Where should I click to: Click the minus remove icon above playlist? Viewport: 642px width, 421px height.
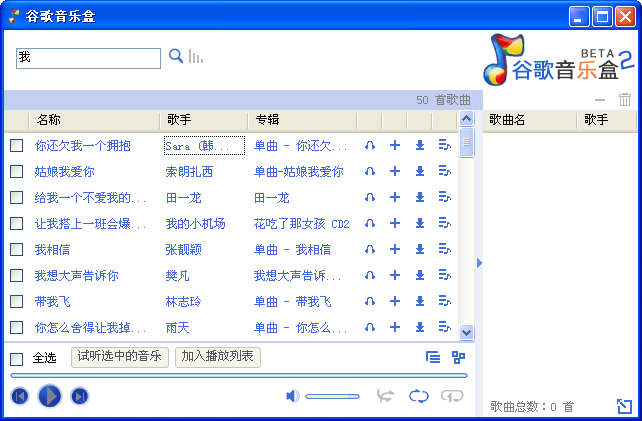600,100
